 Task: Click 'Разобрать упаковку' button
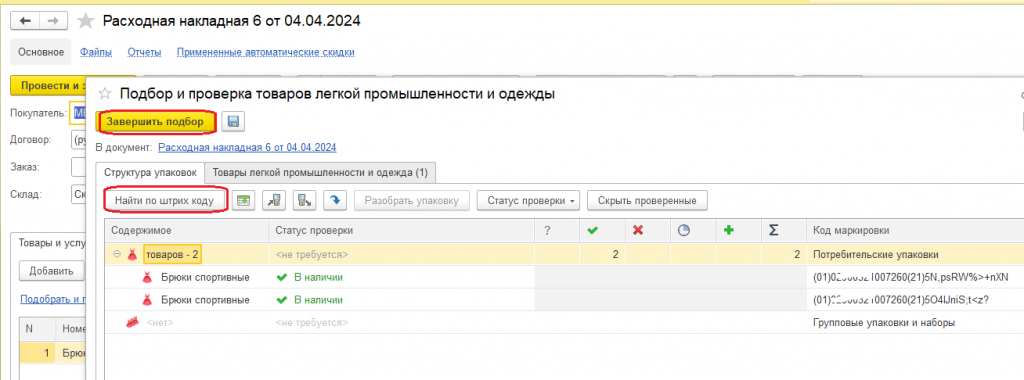point(411,200)
